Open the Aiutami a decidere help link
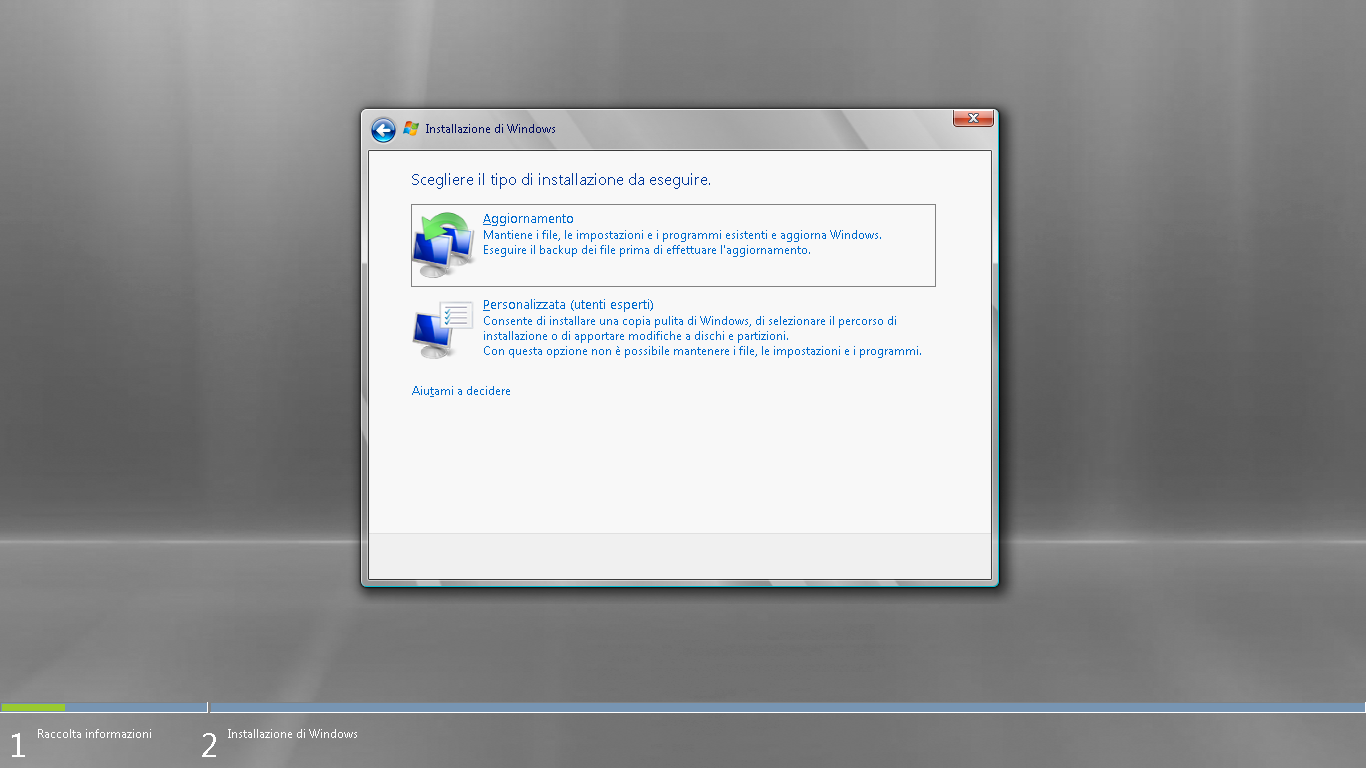 (461, 391)
